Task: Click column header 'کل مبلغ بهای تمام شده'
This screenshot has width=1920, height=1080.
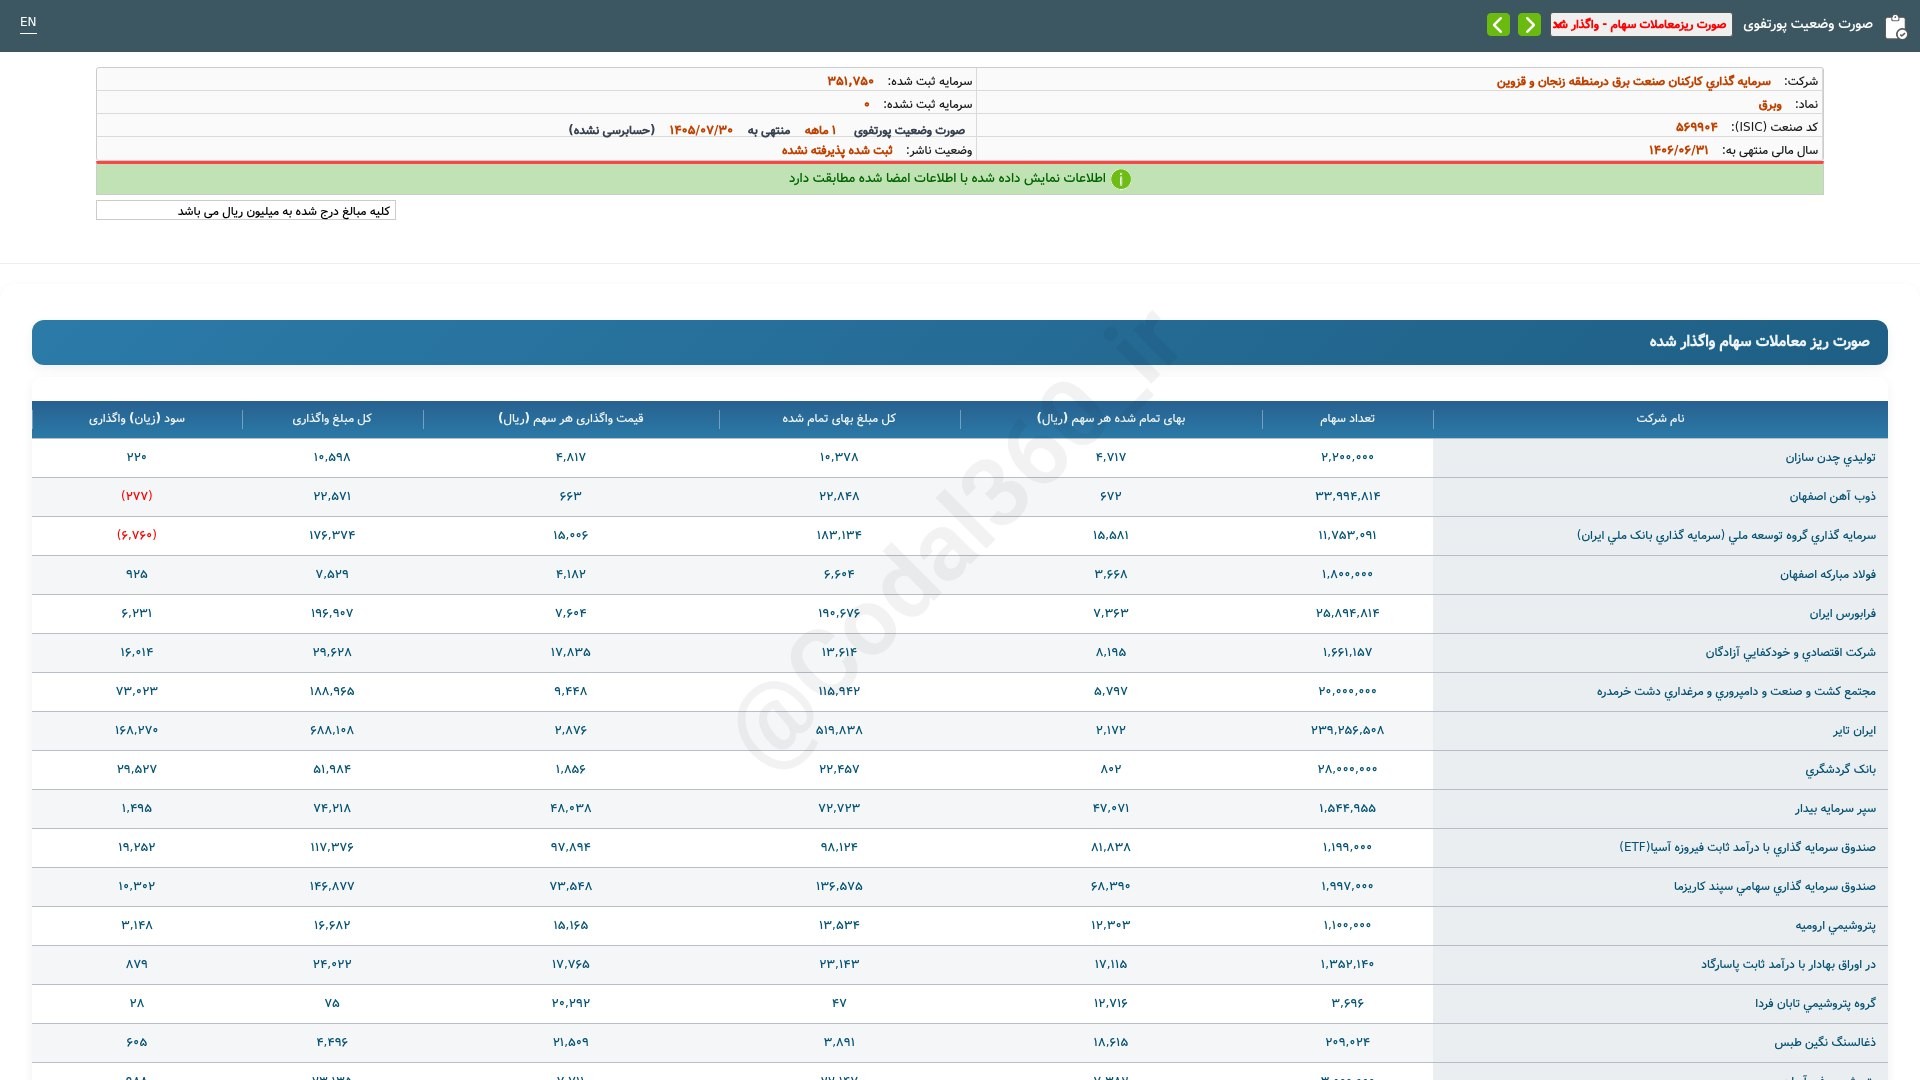Action: point(839,419)
